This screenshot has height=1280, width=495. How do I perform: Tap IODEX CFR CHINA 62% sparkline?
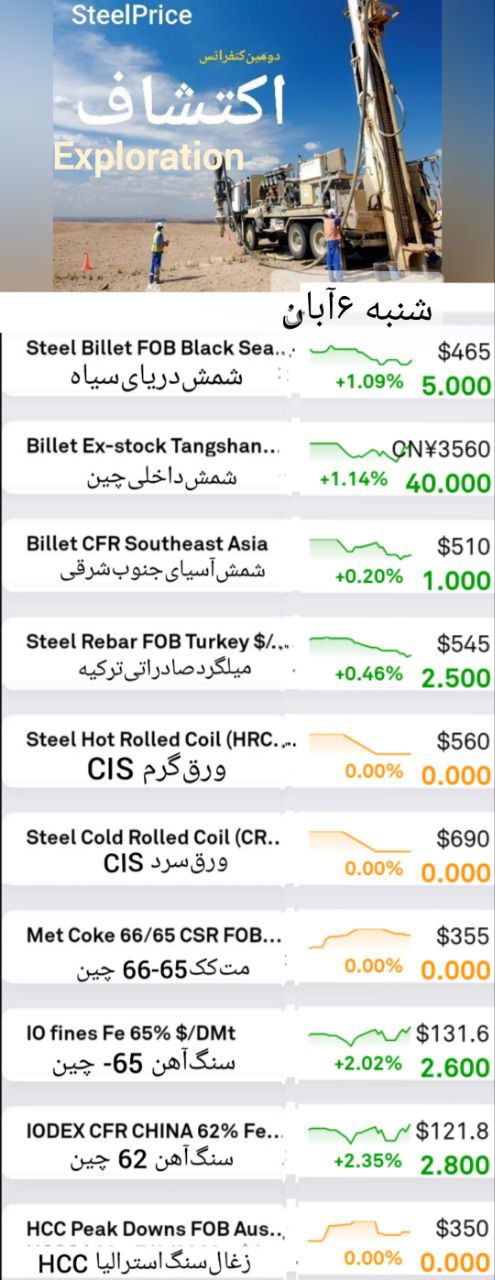click(360, 1132)
